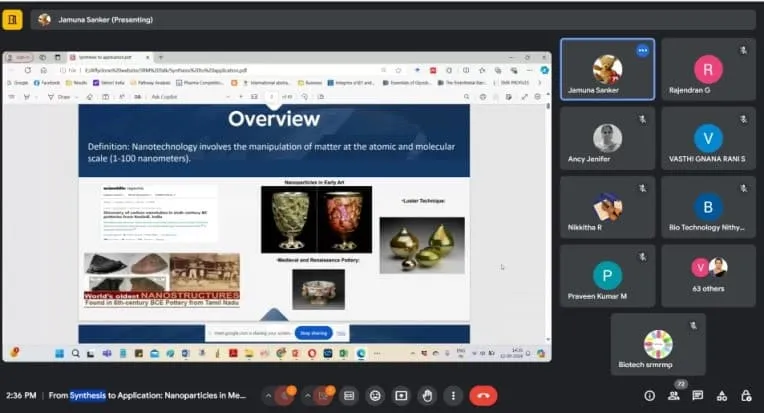764x413 pixels.
Task: Open taskbar Search magnifier
Action: pos(76,354)
